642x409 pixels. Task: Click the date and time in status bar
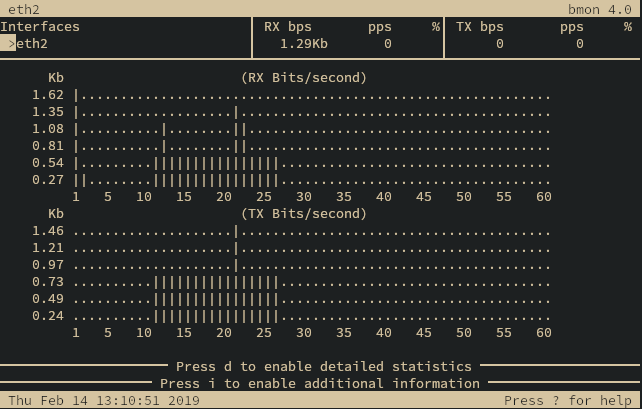pyautogui.click(x=103, y=401)
